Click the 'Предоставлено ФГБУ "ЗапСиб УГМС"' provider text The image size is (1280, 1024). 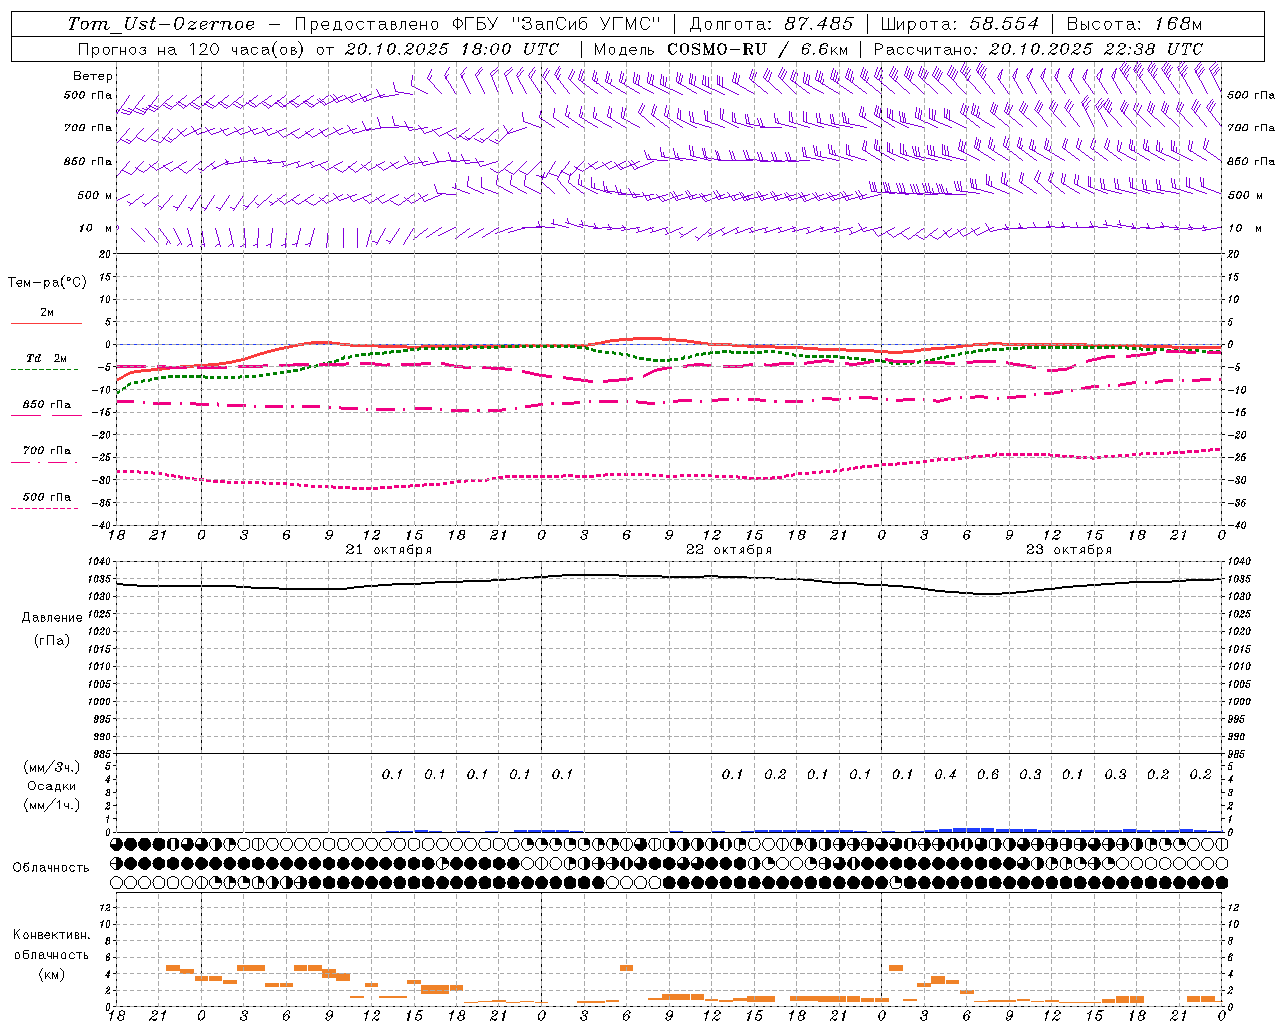(478, 24)
